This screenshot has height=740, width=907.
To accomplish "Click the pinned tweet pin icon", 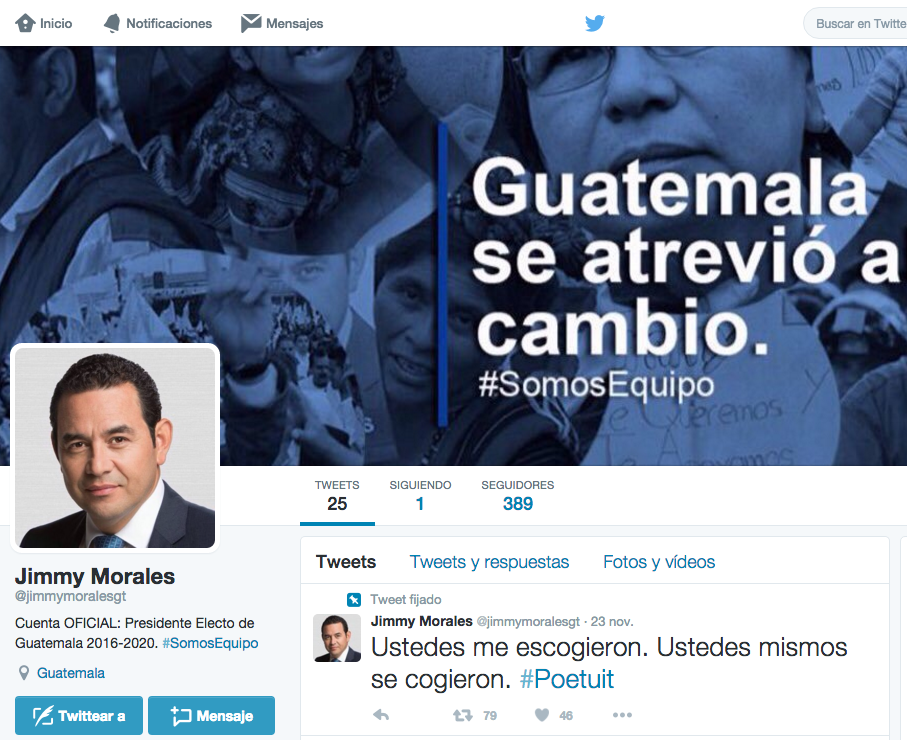I will pyautogui.click(x=354, y=599).
